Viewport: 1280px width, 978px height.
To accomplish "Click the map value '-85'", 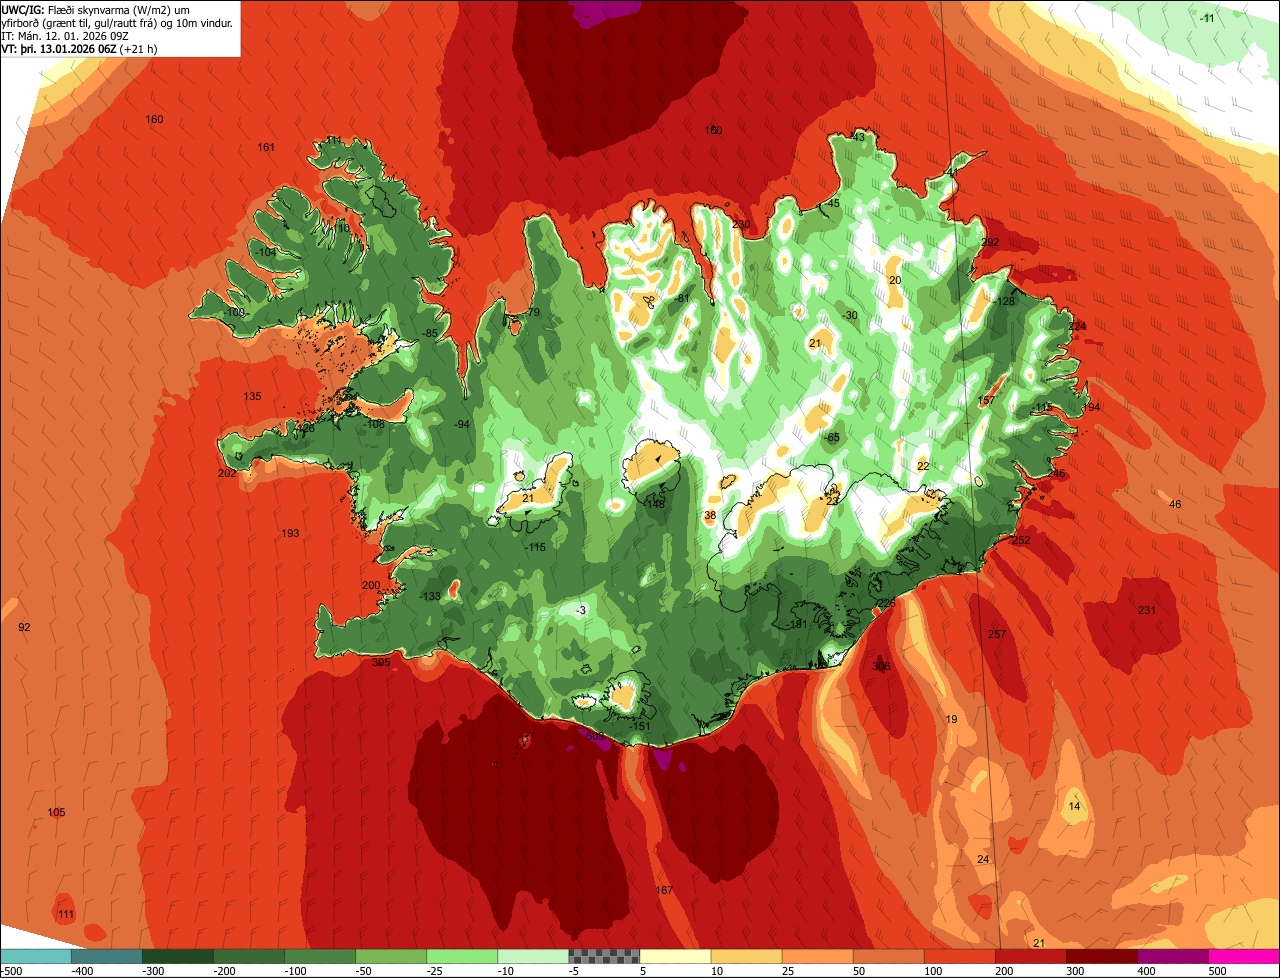I will click(x=430, y=333).
